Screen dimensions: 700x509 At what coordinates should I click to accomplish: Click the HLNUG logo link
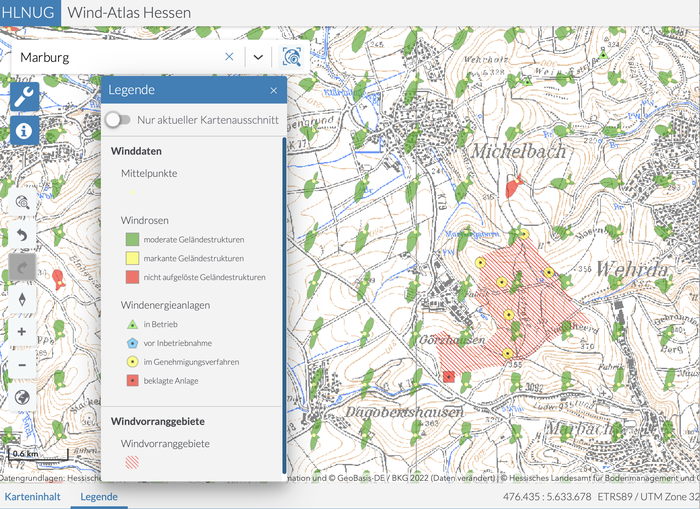click(x=29, y=12)
